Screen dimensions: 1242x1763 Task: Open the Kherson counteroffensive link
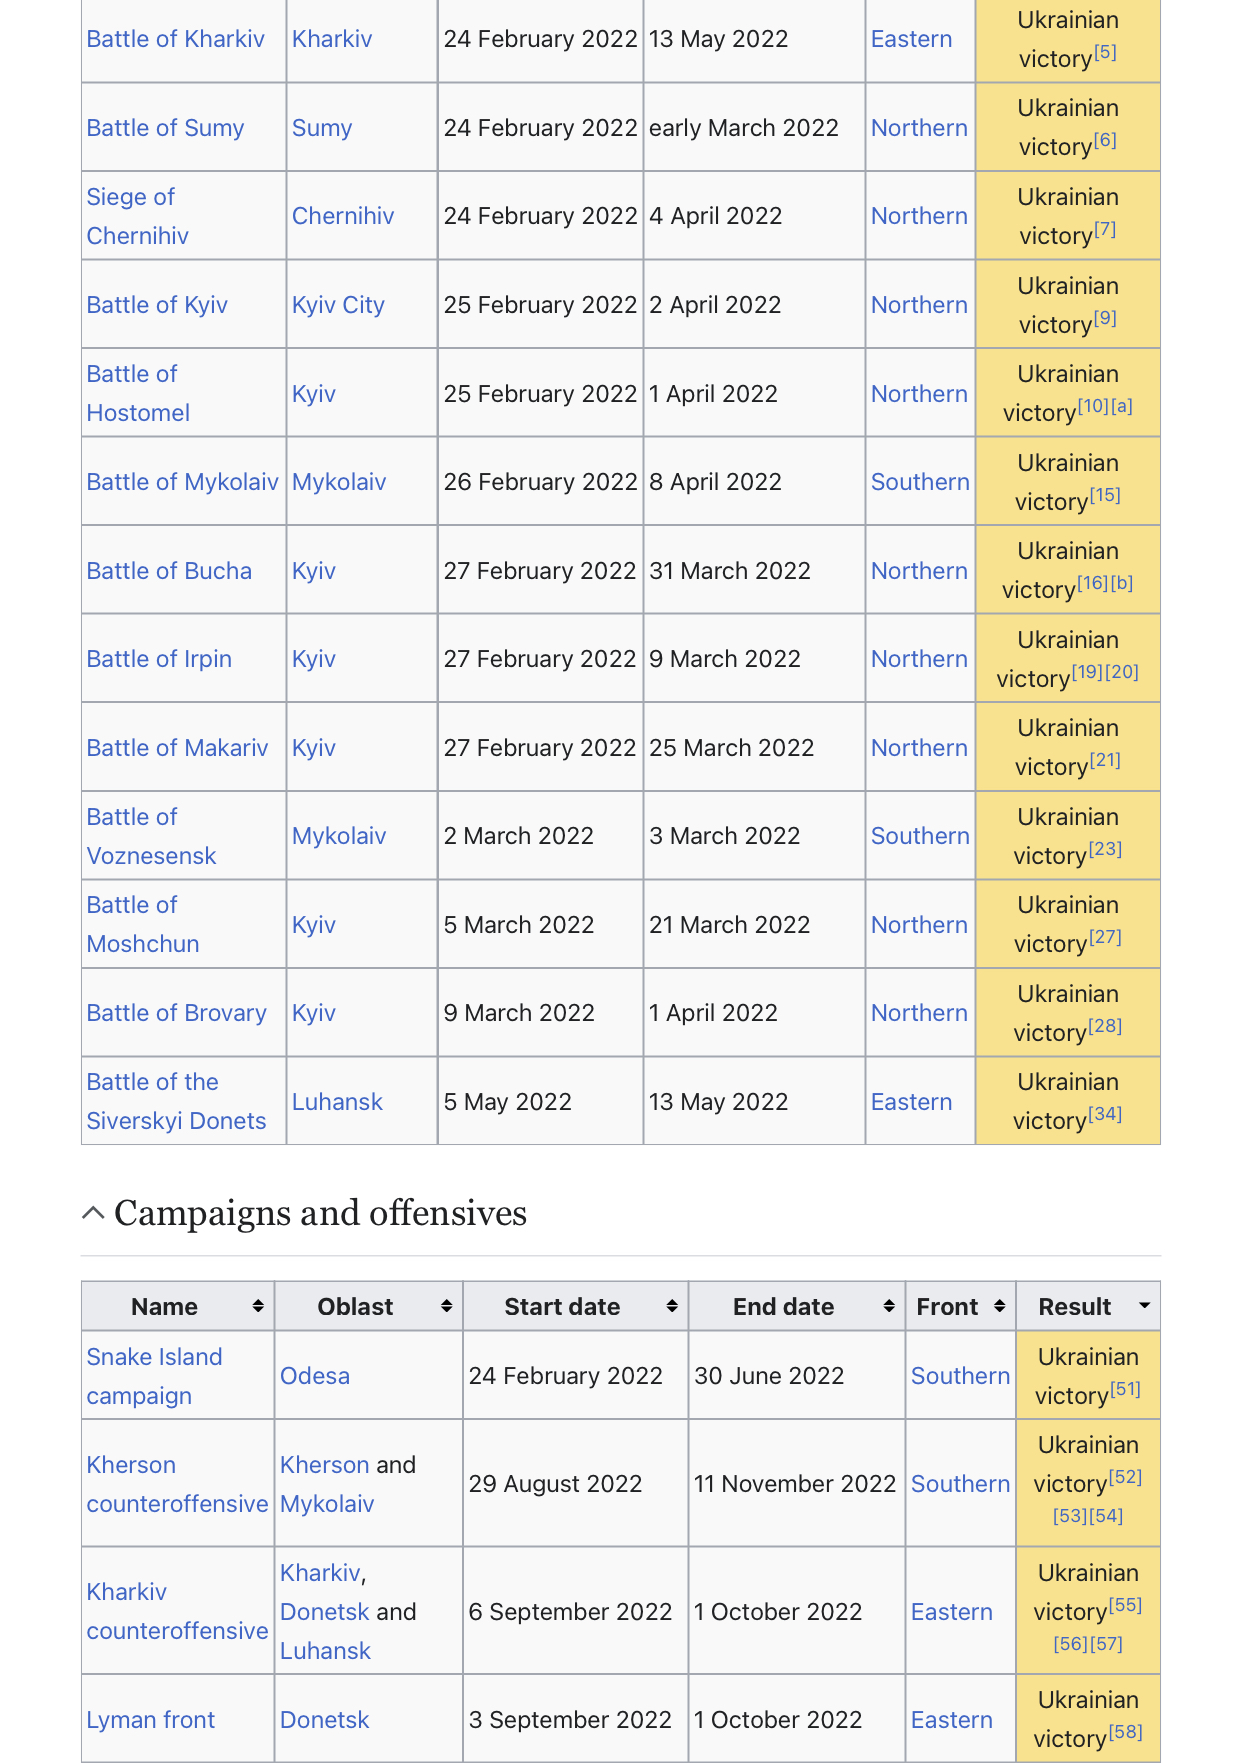coord(177,1484)
